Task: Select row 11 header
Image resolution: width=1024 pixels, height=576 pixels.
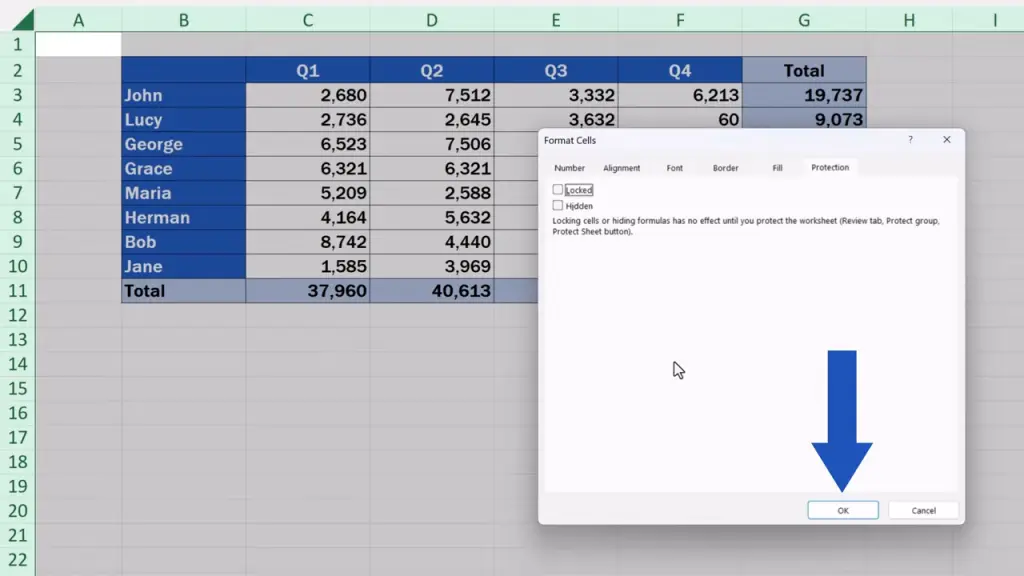Action: point(17,291)
